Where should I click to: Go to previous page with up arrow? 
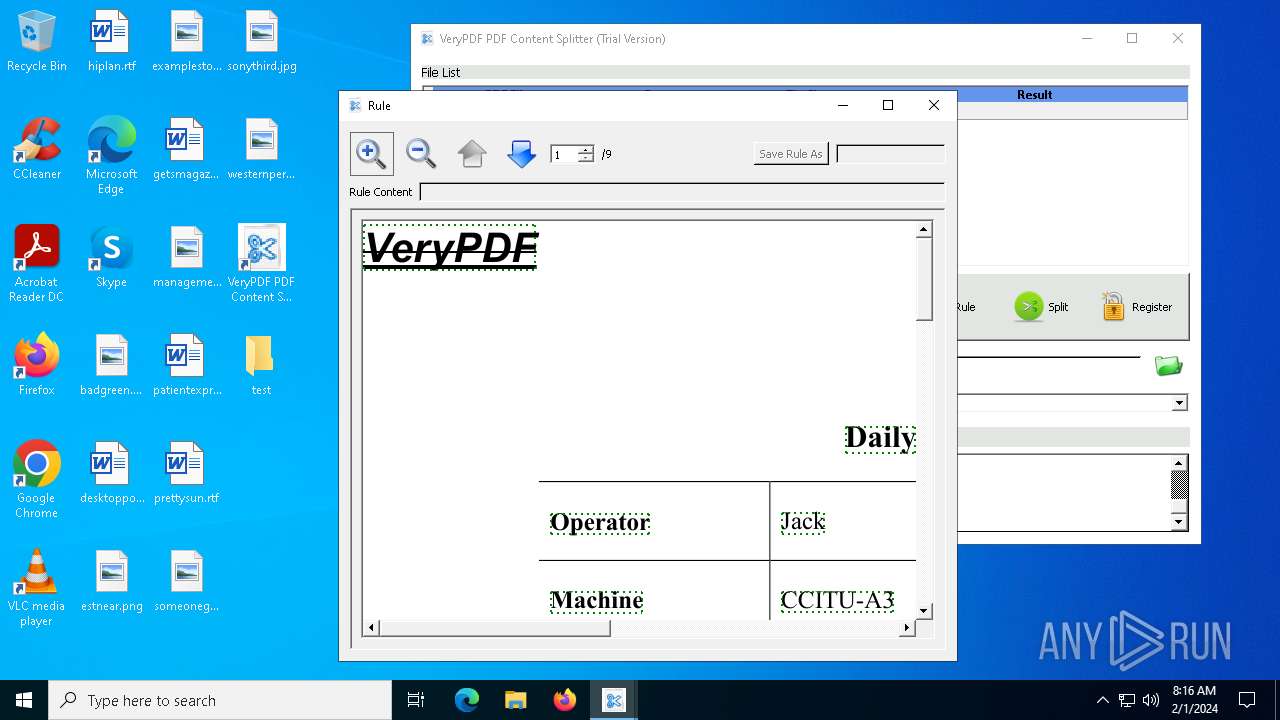472,153
